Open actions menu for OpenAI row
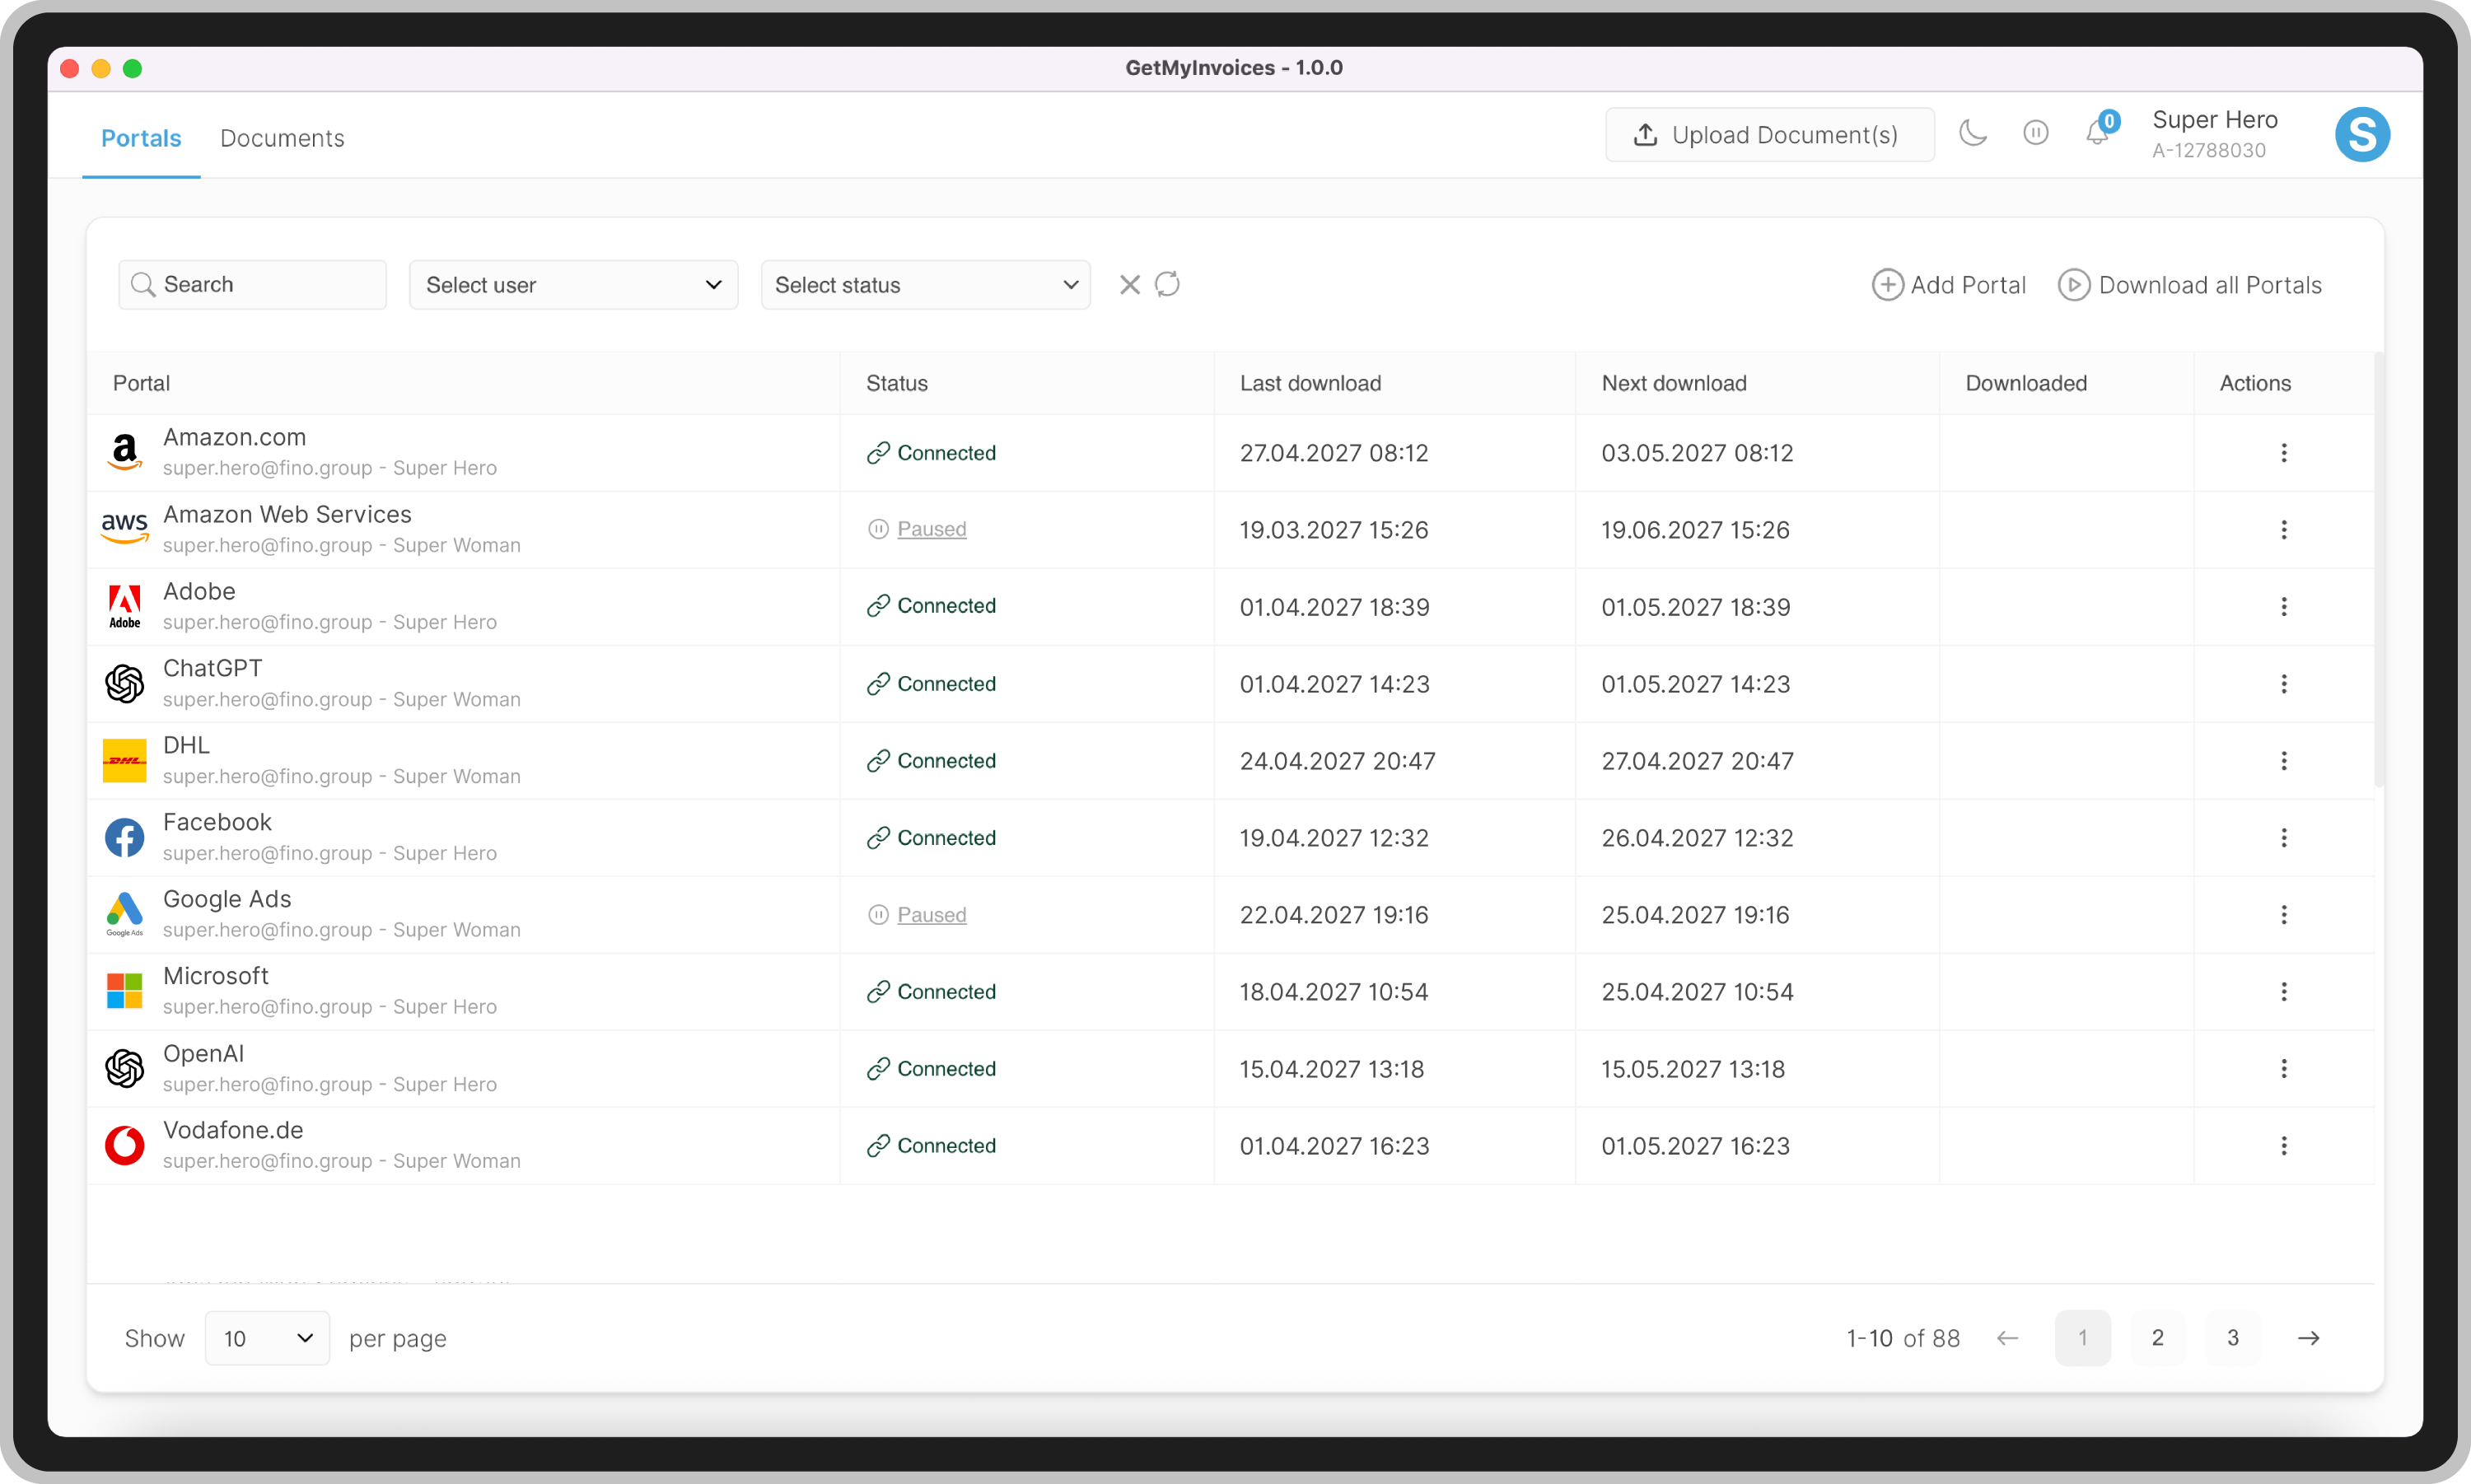This screenshot has width=2471, height=1484. (x=2283, y=1069)
